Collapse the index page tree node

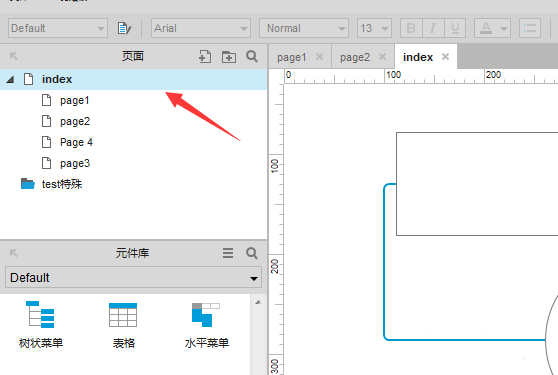[10, 79]
